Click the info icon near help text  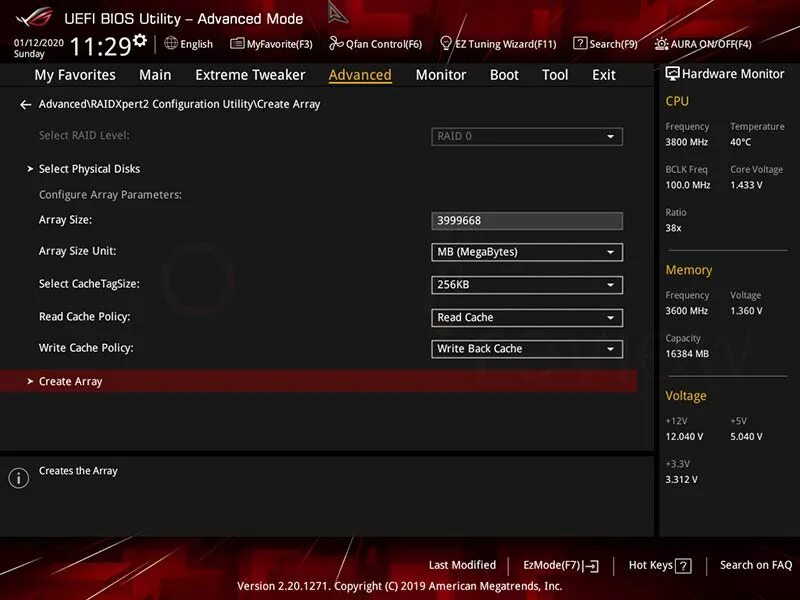[19, 478]
